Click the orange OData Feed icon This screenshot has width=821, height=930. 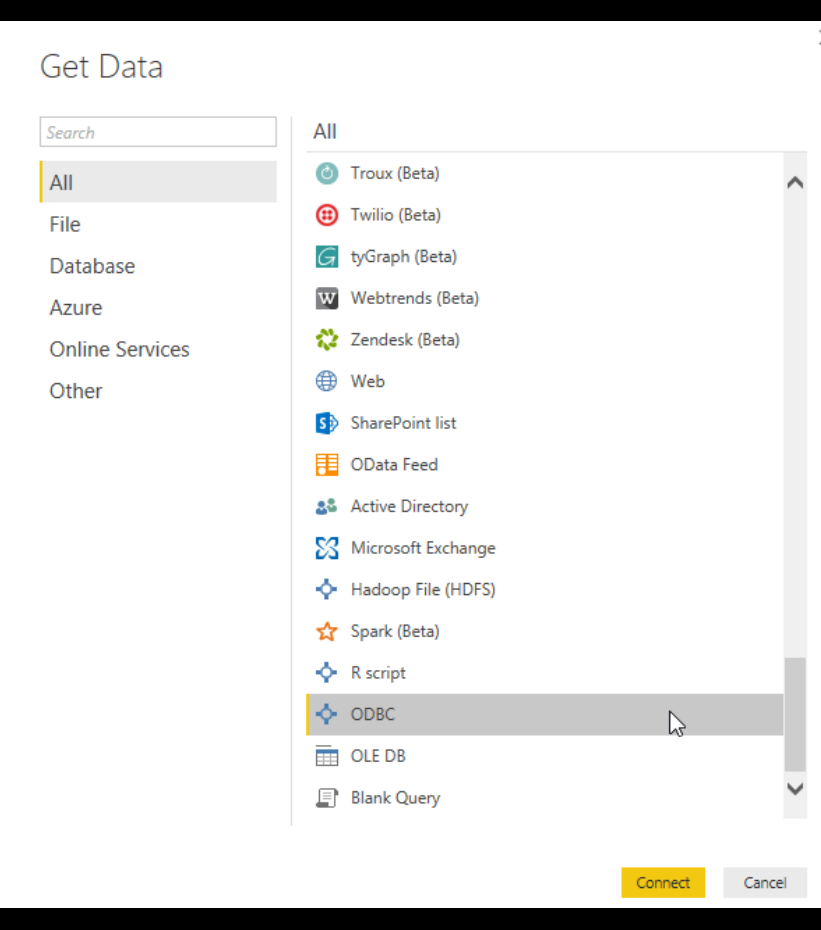coord(326,465)
